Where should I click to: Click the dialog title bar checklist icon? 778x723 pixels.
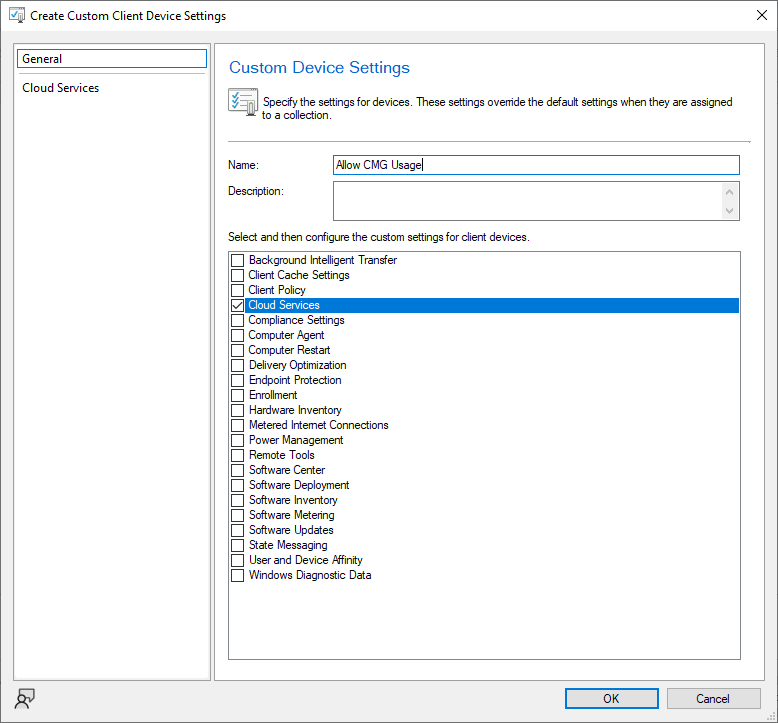pyautogui.click(x=16, y=16)
